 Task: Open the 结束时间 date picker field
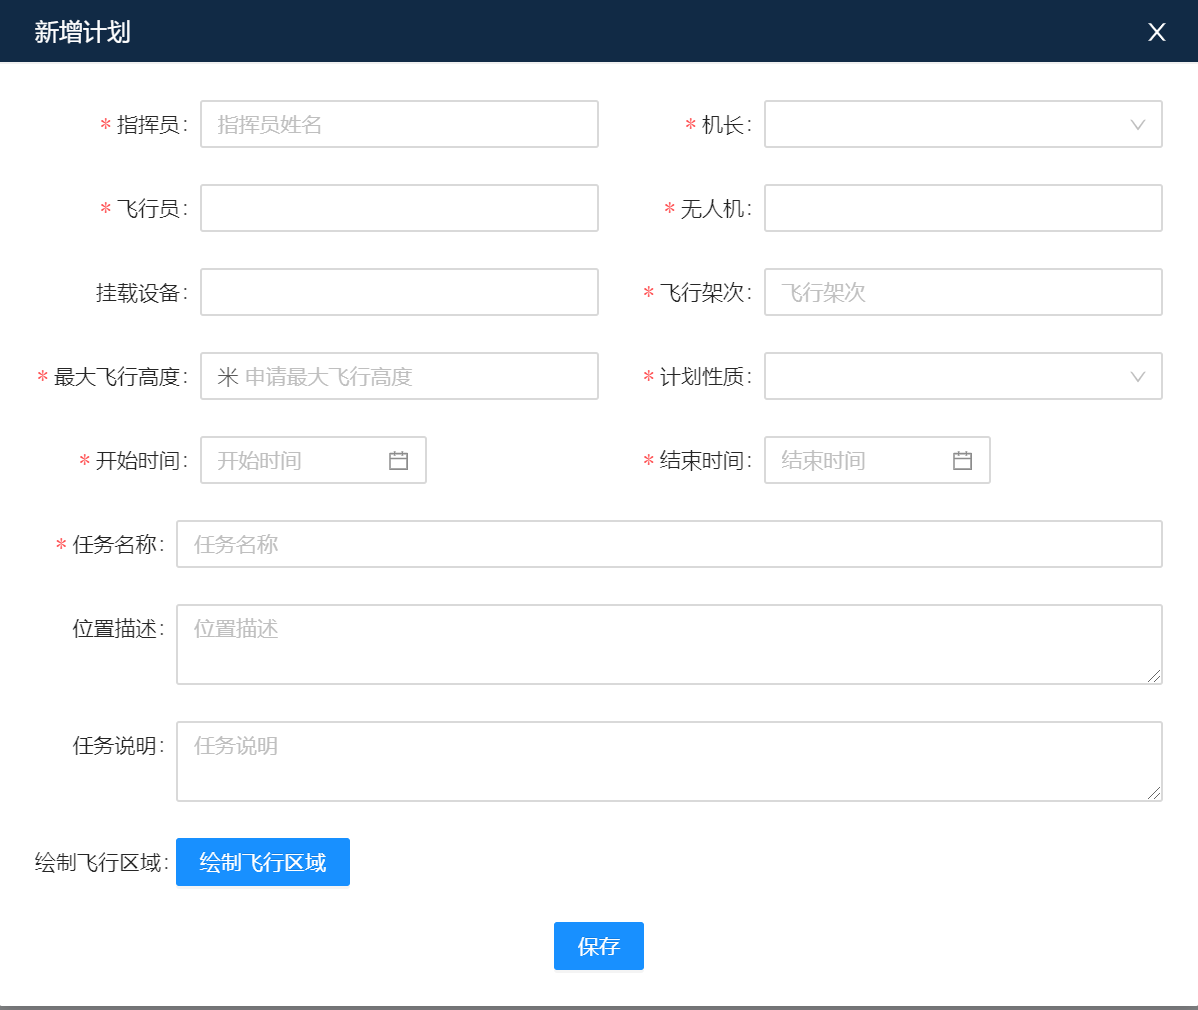click(859, 460)
